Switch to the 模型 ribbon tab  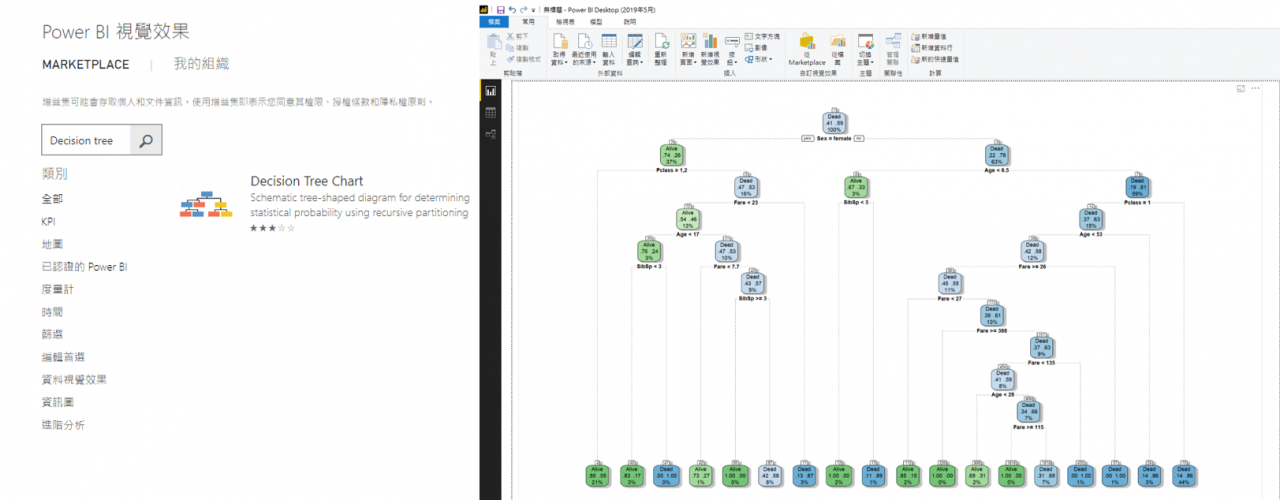(x=596, y=22)
